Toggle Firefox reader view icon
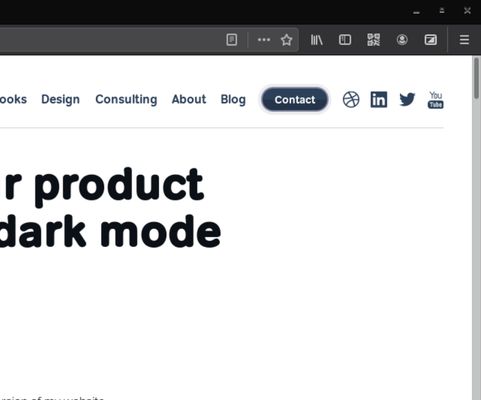481x400 pixels. [x=232, y=40]
